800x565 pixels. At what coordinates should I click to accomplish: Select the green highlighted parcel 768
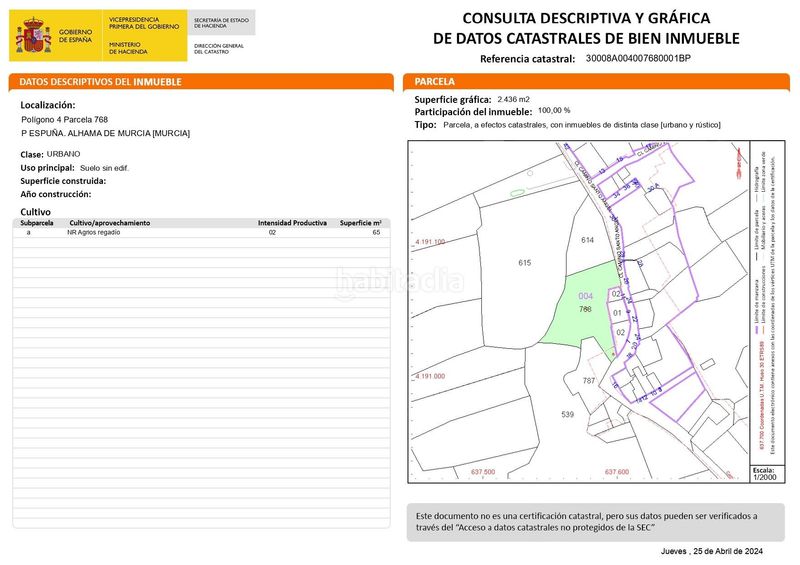(582, 306)
